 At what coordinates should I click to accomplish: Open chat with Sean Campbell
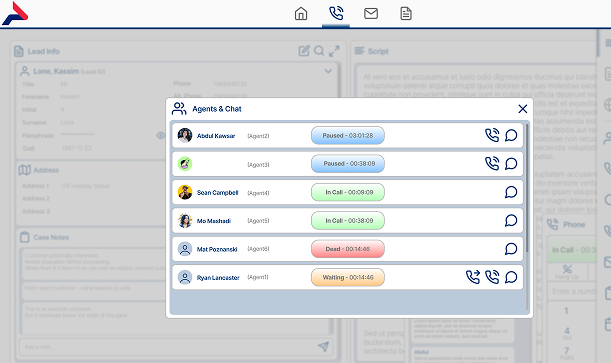coord(511,192)
